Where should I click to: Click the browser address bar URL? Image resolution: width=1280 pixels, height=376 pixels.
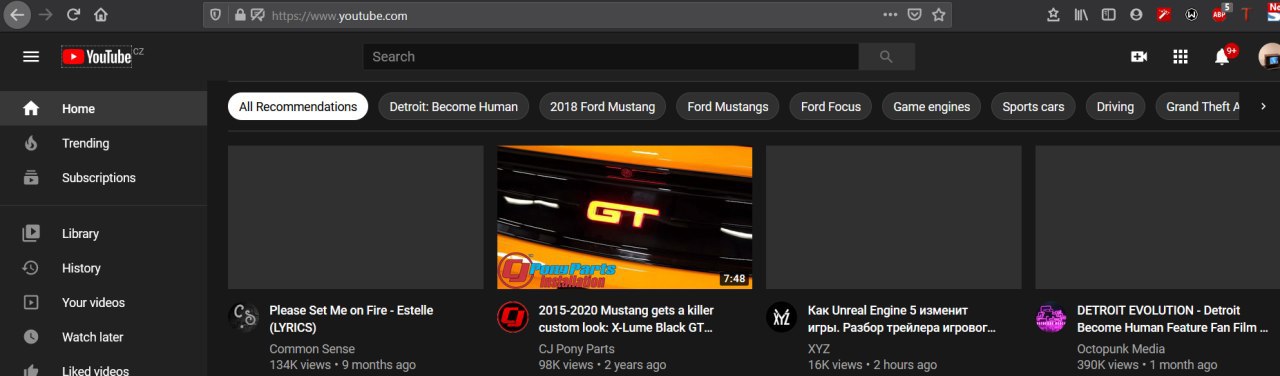[x=339, y=15]
